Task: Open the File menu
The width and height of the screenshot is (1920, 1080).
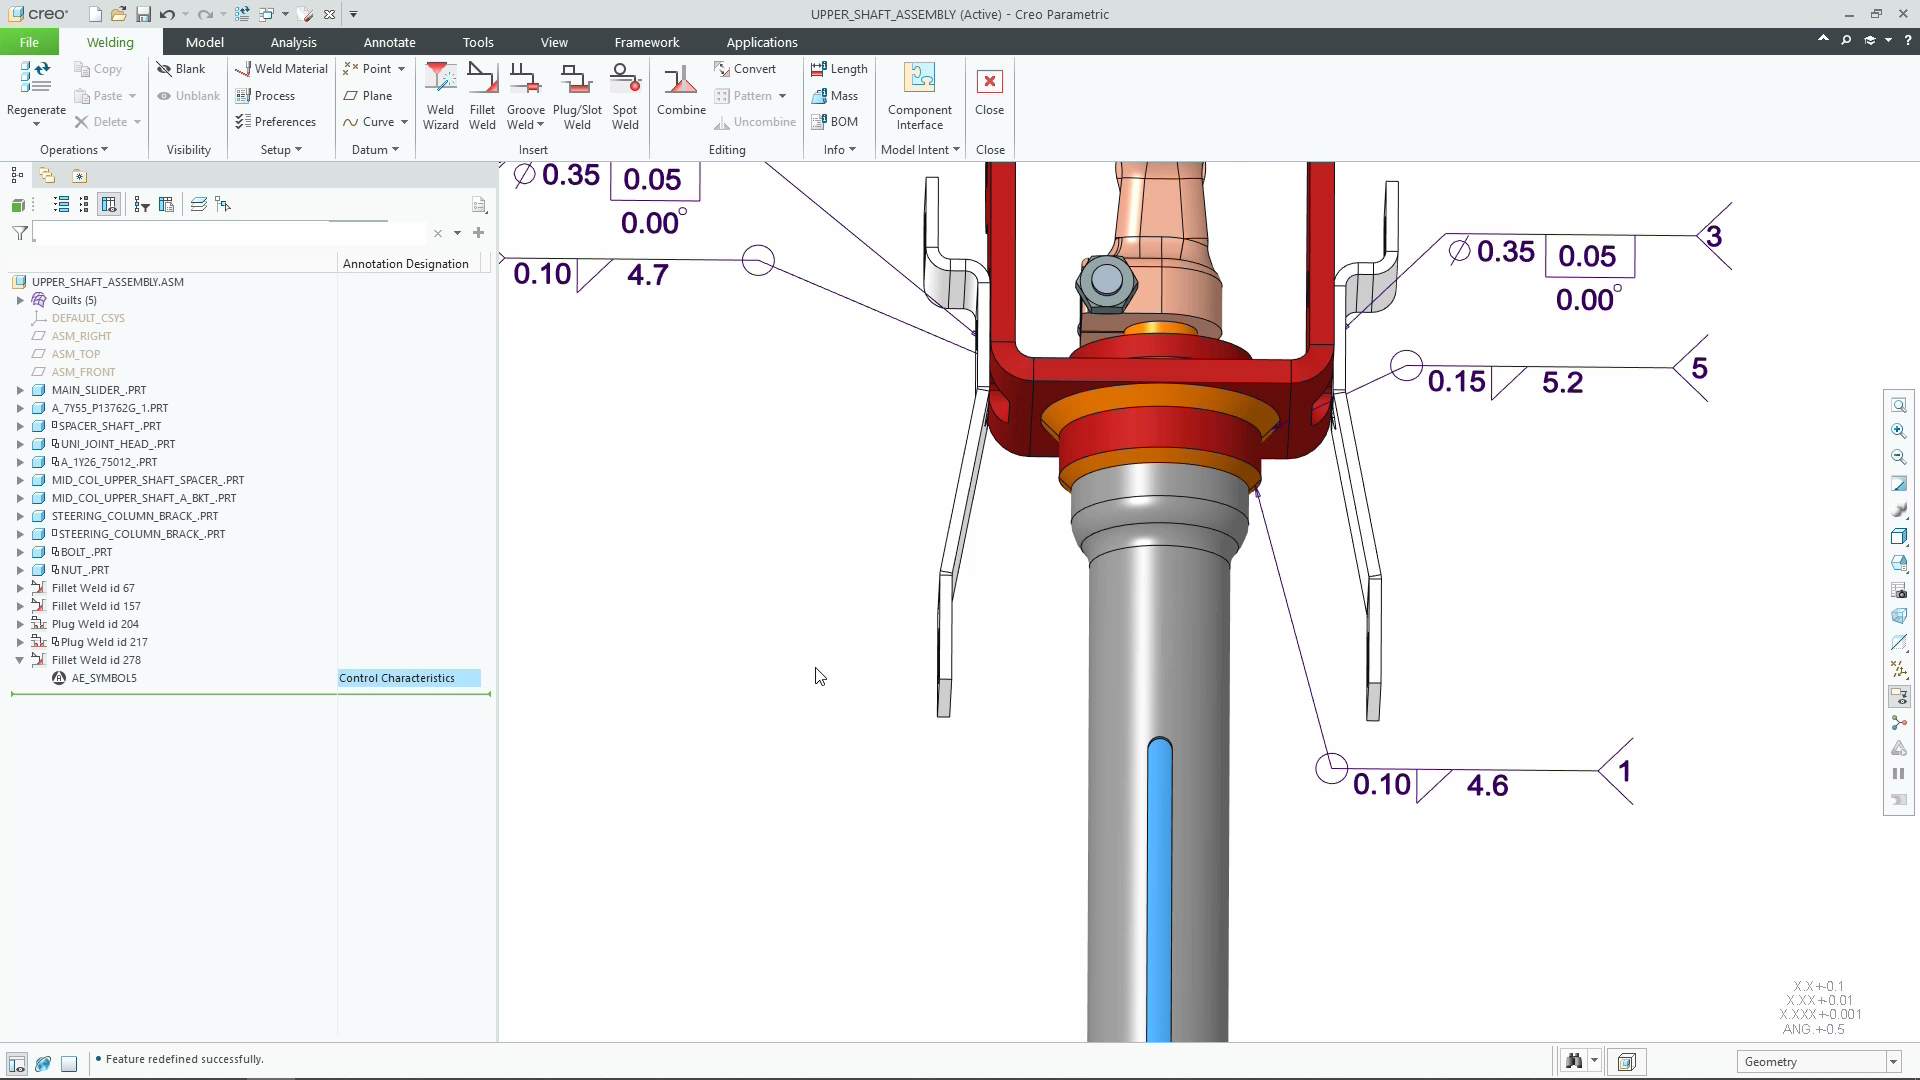Action: tap(29, 42)
